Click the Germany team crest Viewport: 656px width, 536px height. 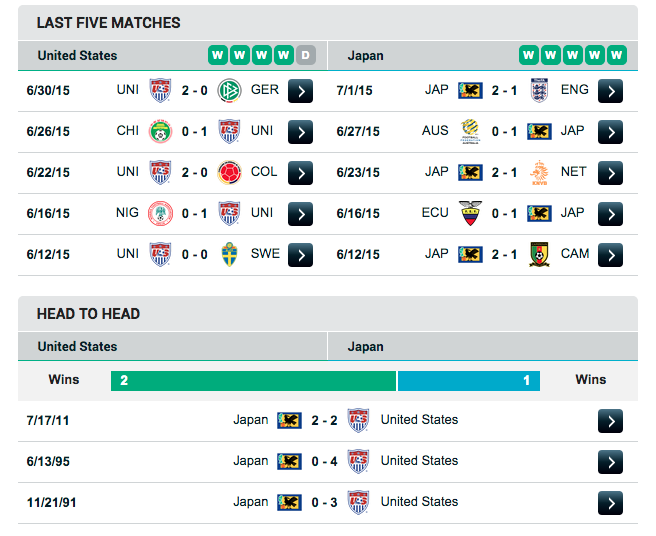point(229,90)
